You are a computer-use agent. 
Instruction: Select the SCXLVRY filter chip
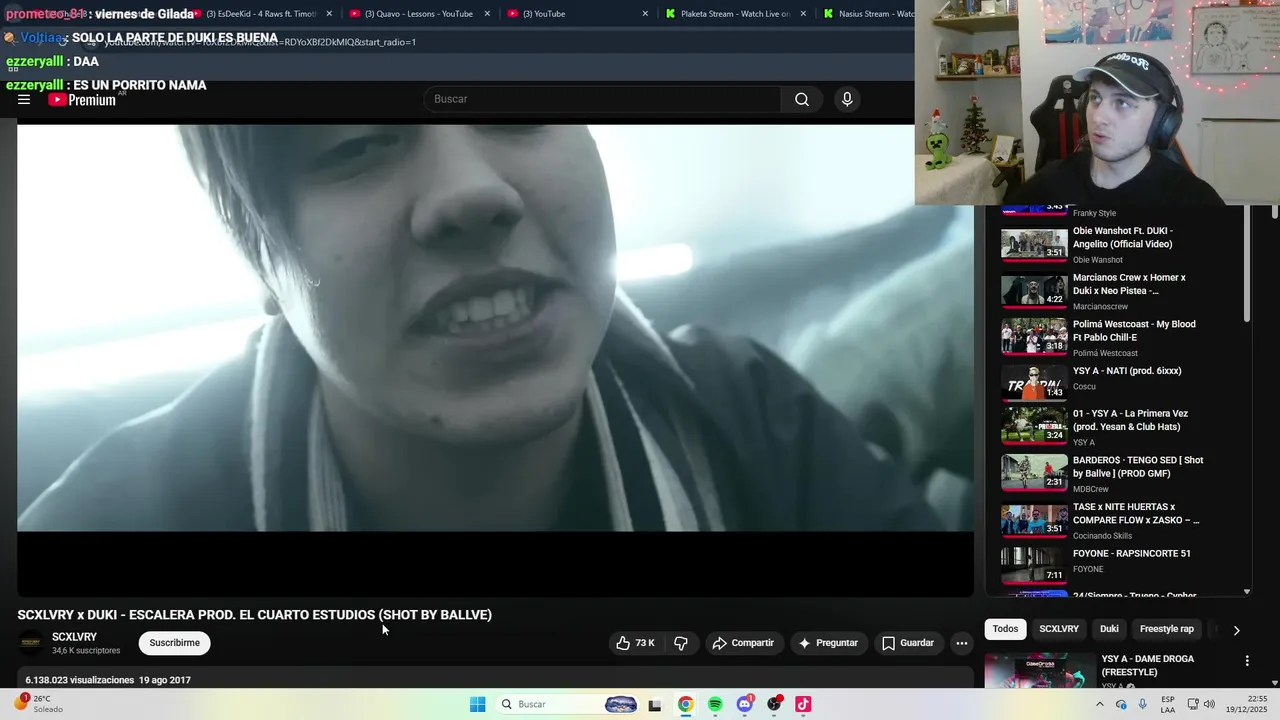[1059, 629]
